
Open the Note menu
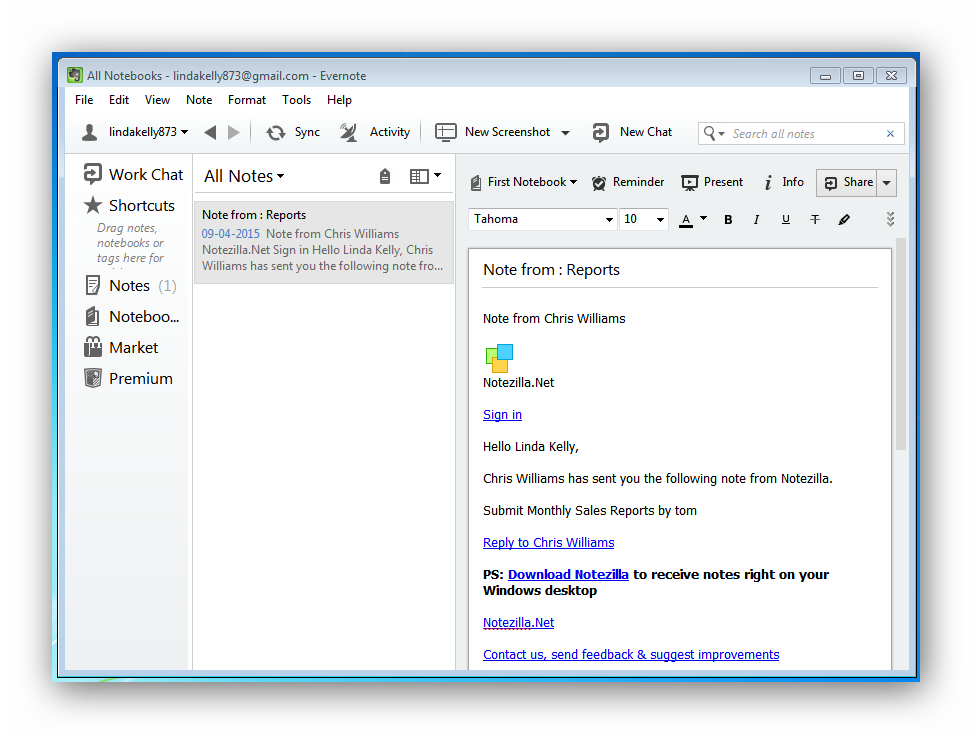tap(199, 100)
